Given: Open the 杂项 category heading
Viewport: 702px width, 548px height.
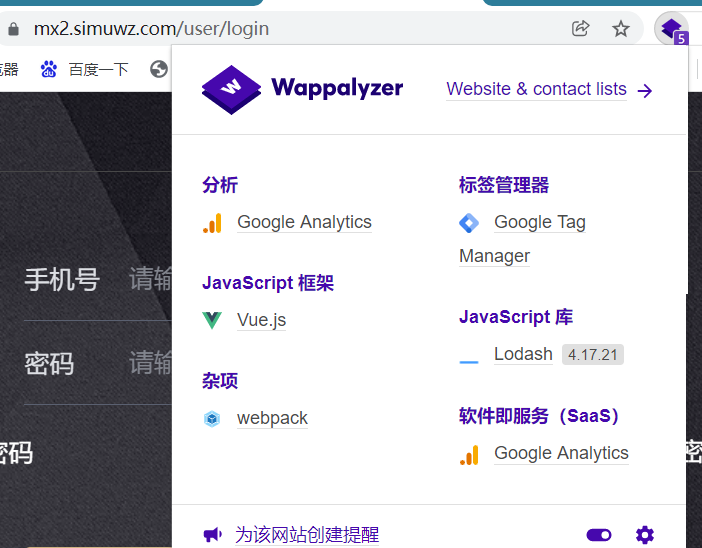Looking at the screenshot, I should [220, 381].
